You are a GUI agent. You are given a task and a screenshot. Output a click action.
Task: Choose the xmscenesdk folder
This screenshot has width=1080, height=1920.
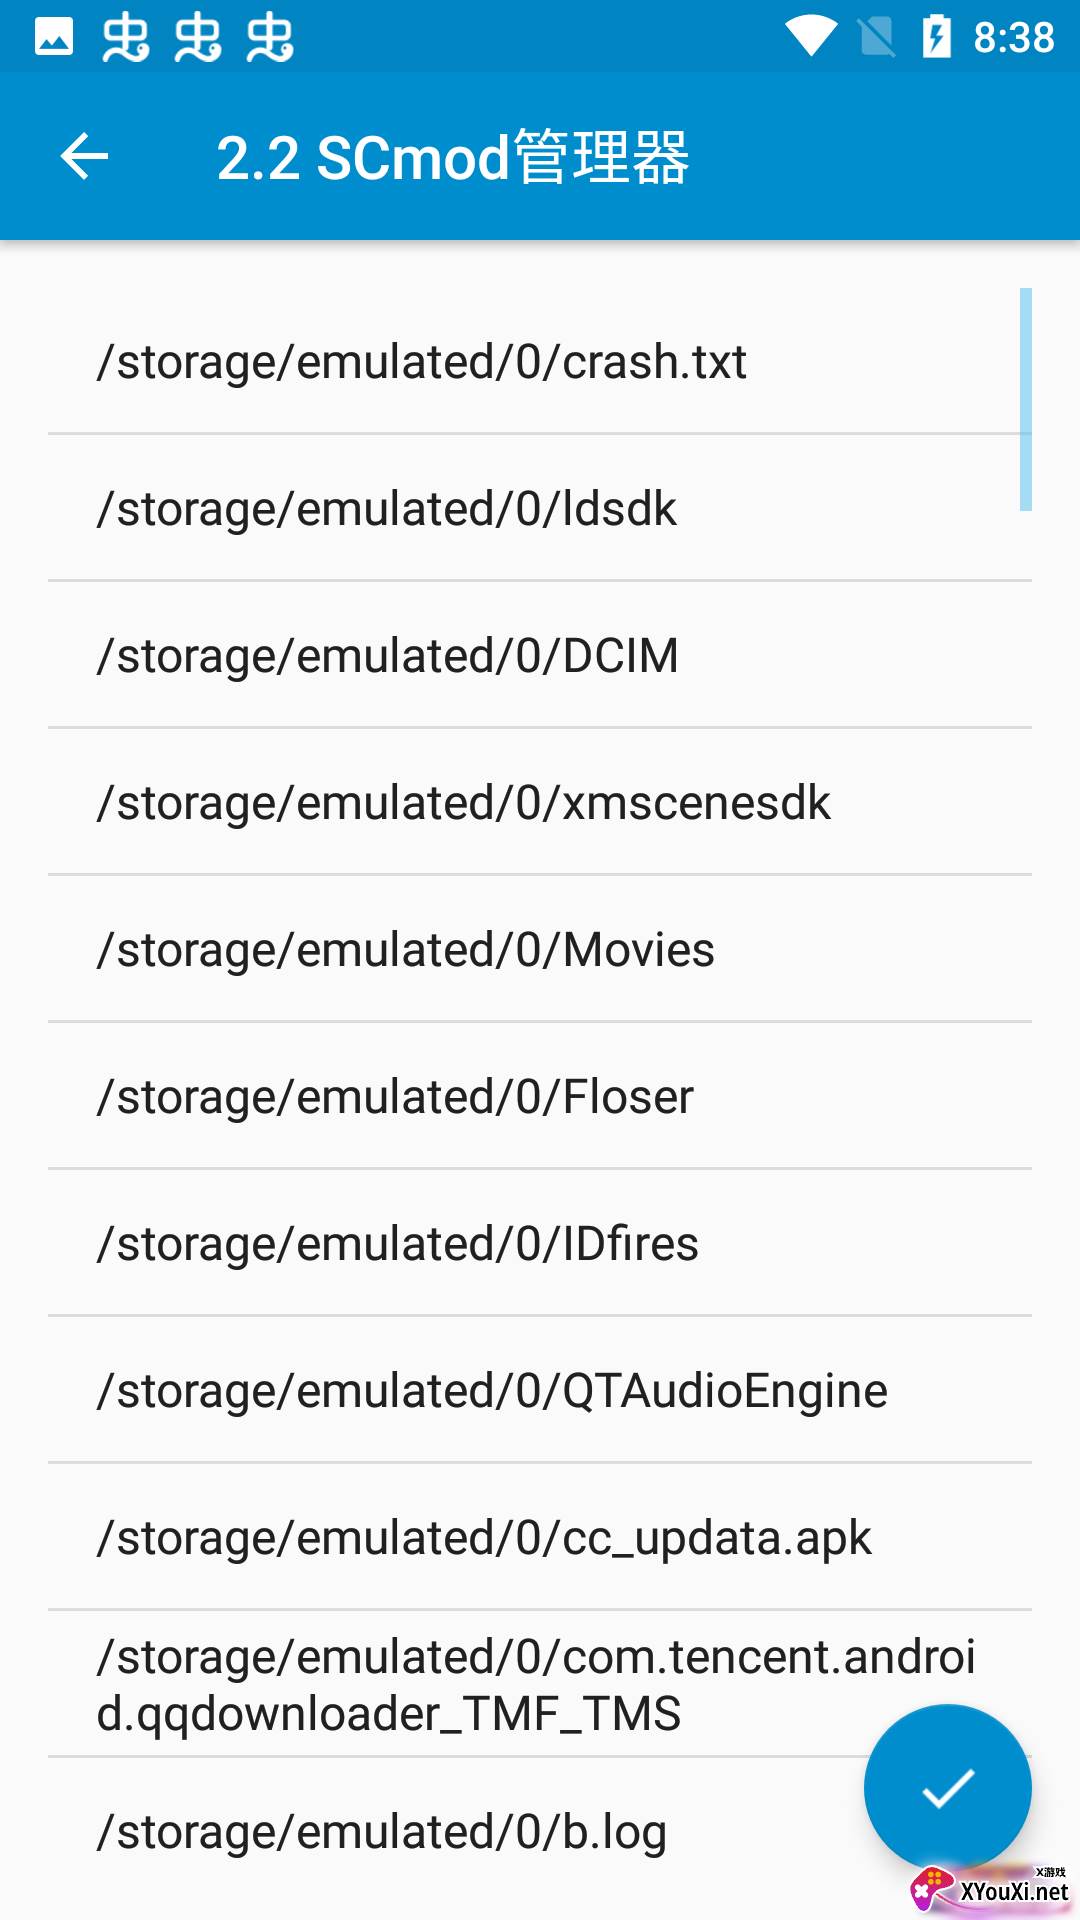tap(463, 803)
